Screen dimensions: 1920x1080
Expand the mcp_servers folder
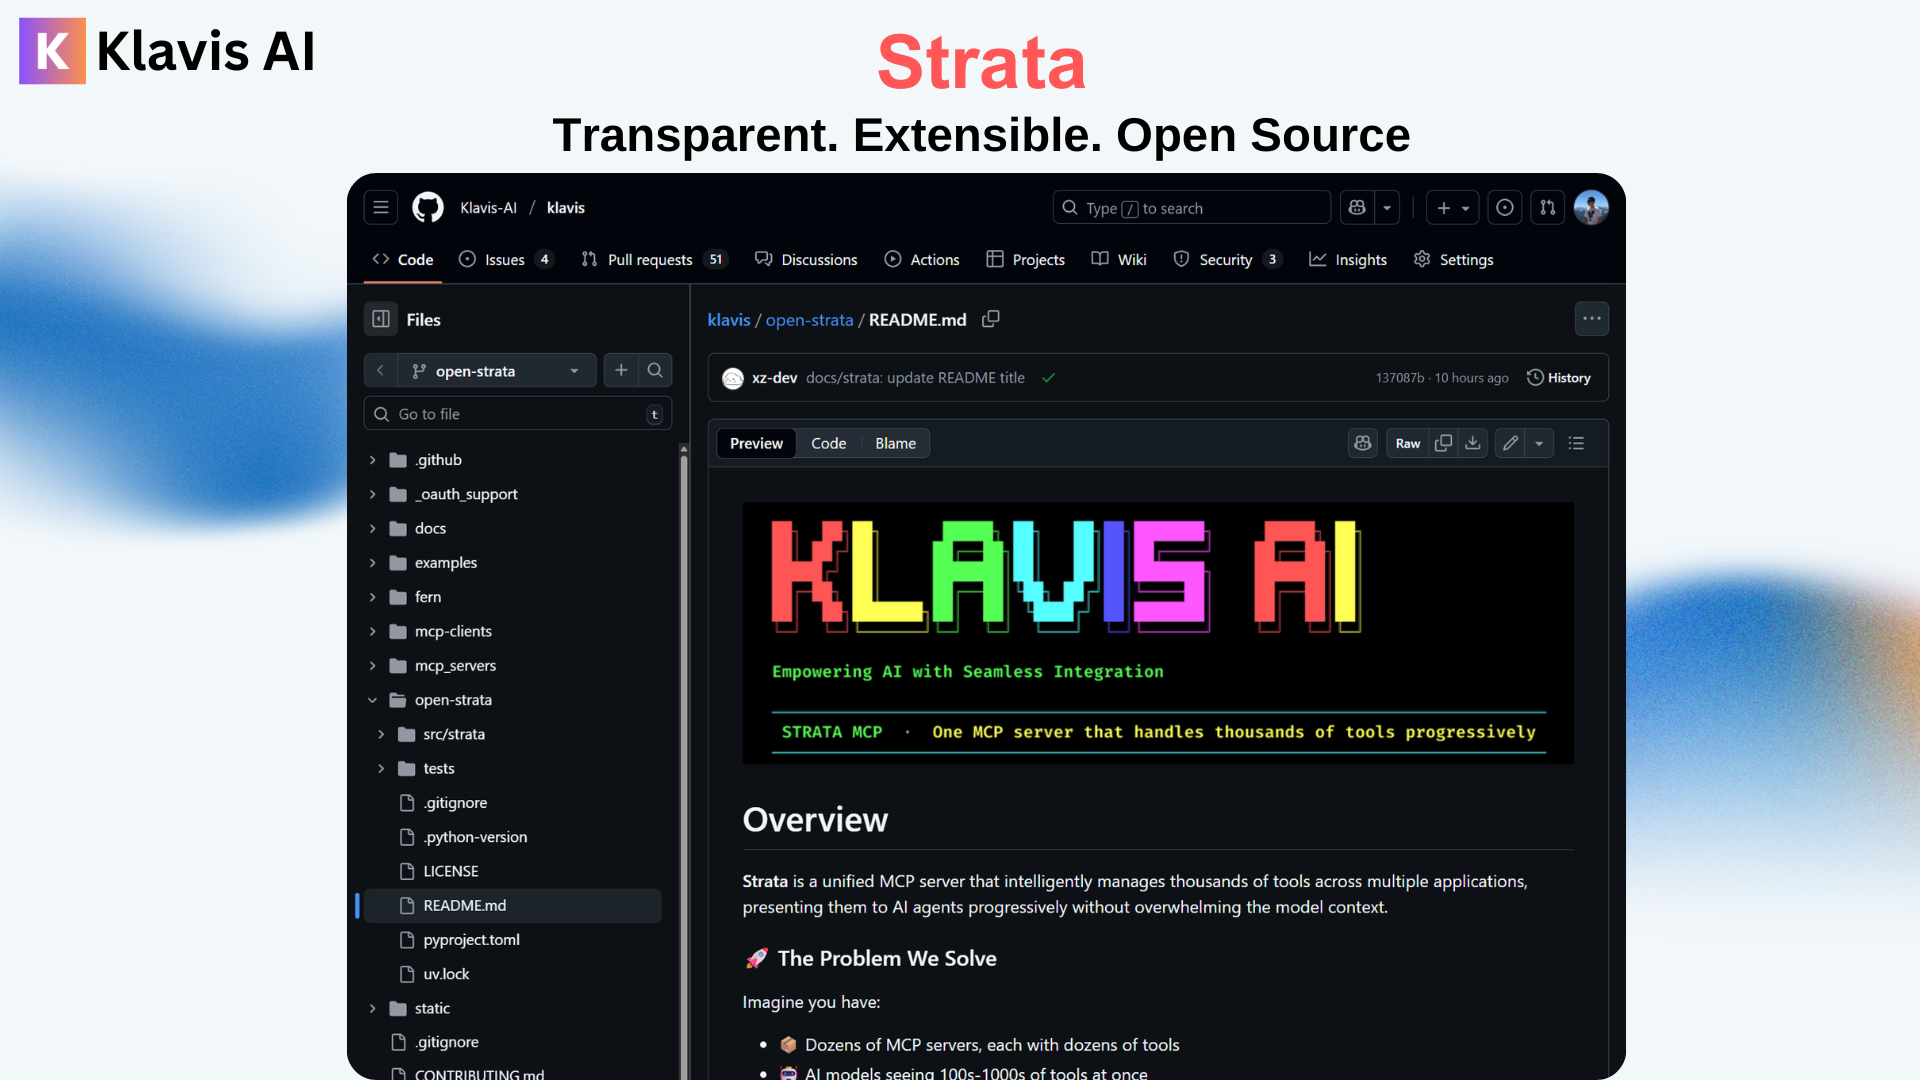click(373, 666)
